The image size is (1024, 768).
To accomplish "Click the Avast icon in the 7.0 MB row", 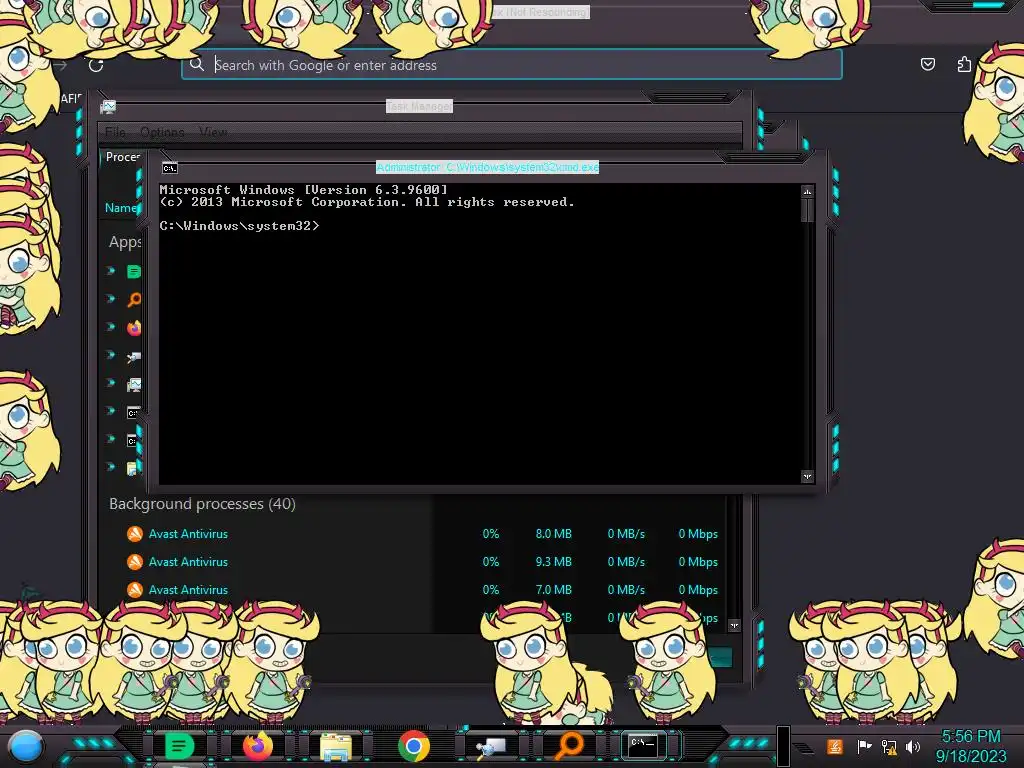I will (135, 590).
